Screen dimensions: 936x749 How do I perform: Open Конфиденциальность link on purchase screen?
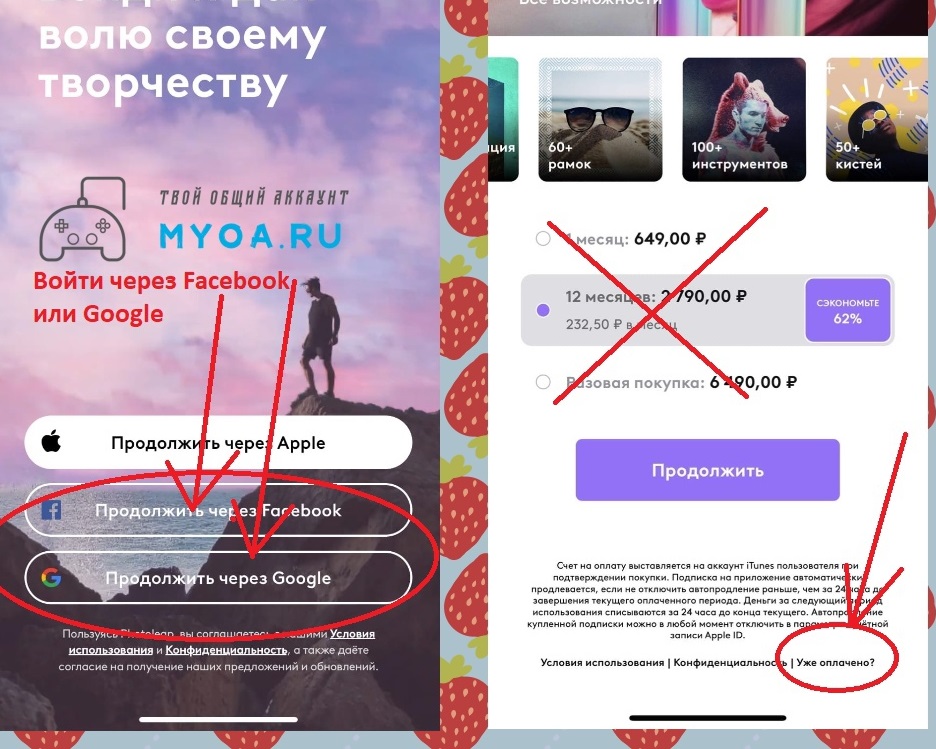tap(730, 662)
